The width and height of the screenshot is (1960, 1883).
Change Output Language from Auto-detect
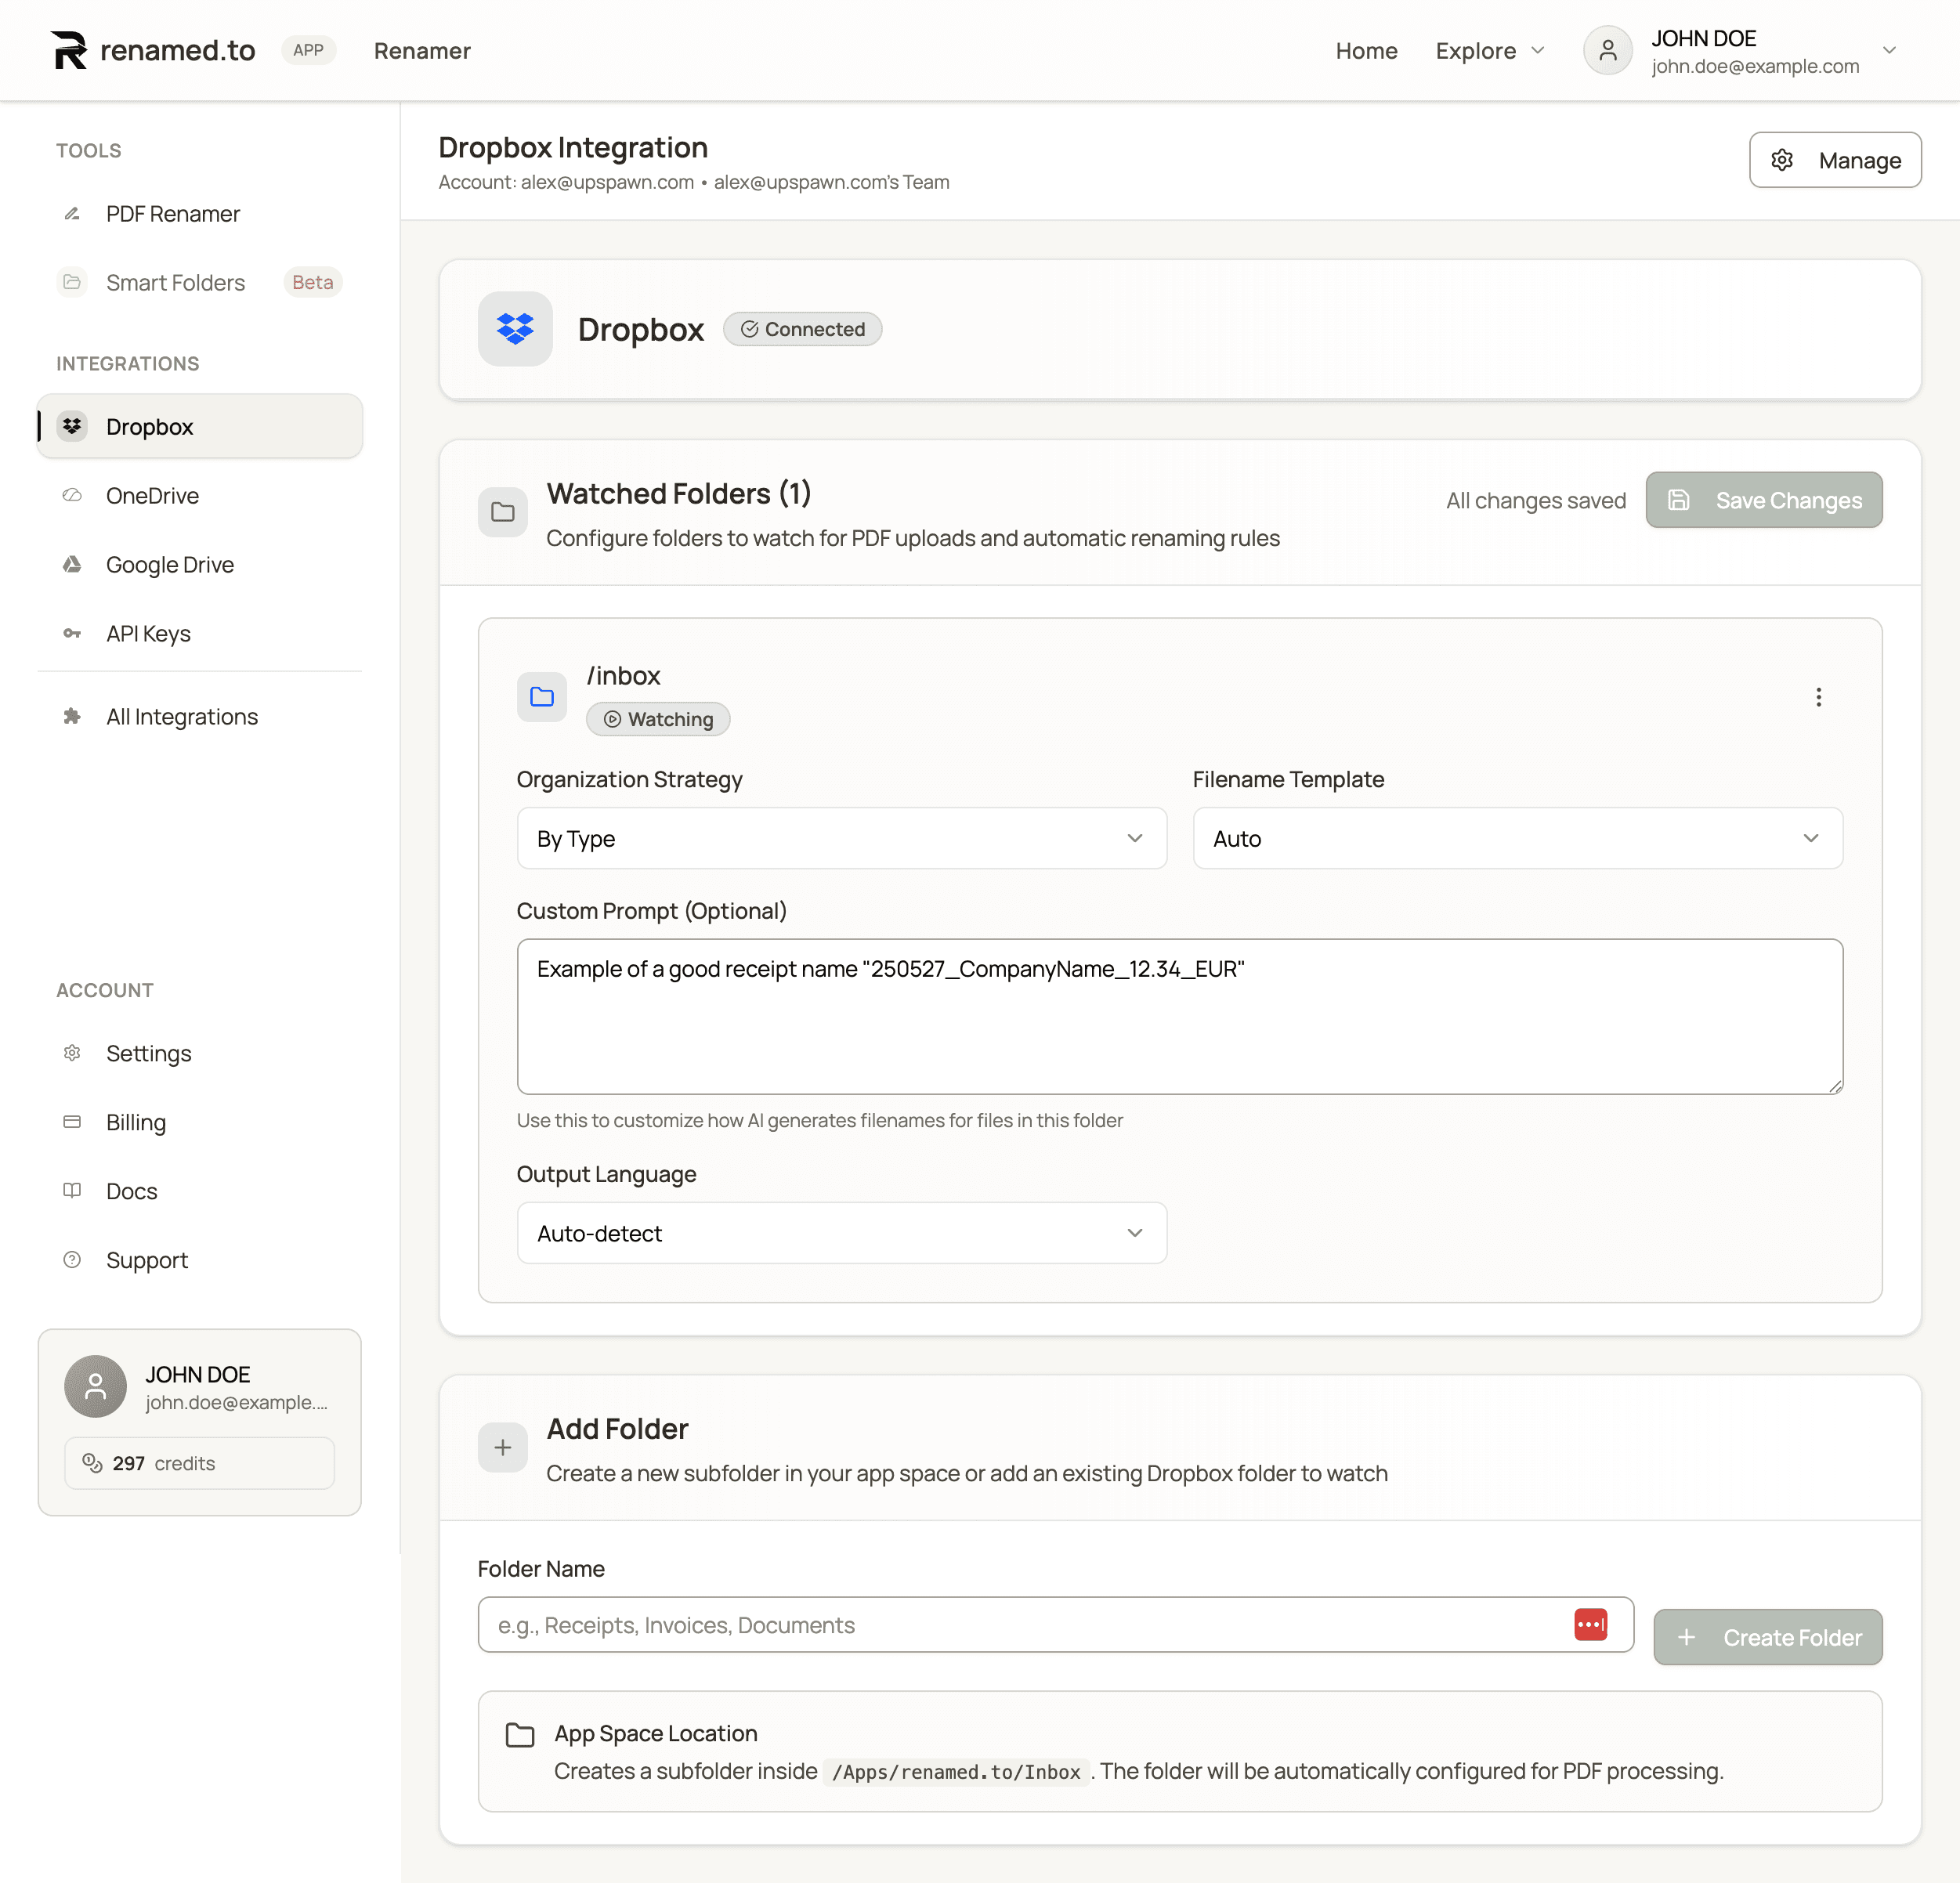tap(841, 1233)
